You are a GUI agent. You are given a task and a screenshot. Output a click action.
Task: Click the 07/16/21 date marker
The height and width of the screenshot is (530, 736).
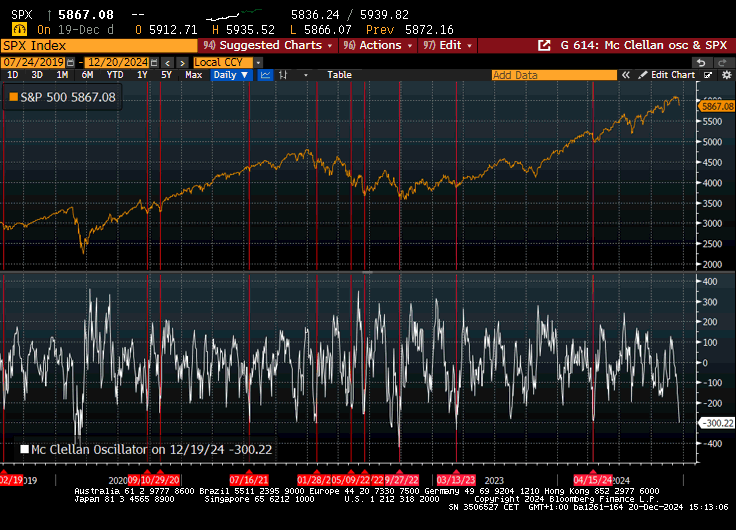click(249, 480)
